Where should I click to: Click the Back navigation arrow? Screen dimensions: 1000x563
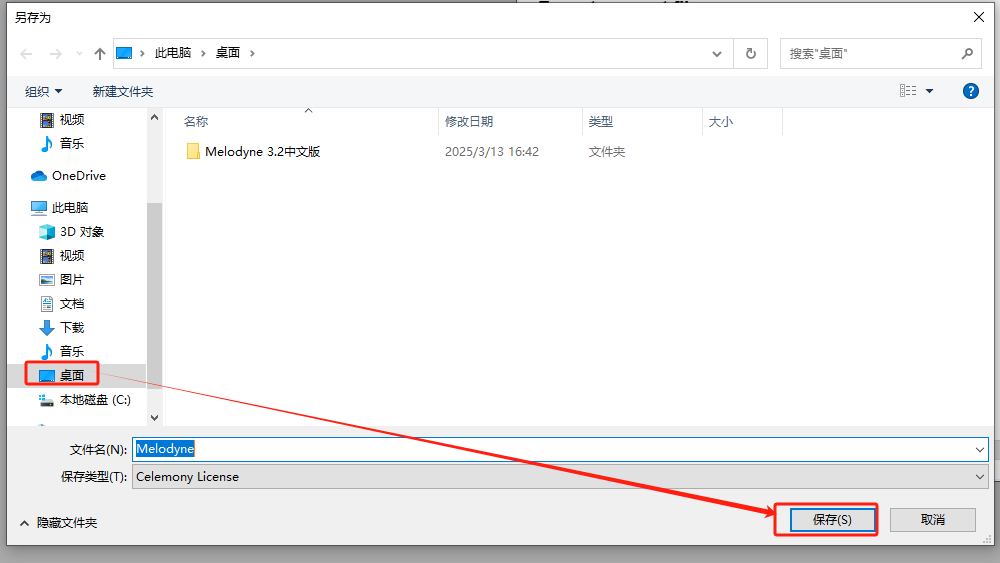(x=26, y=54)
